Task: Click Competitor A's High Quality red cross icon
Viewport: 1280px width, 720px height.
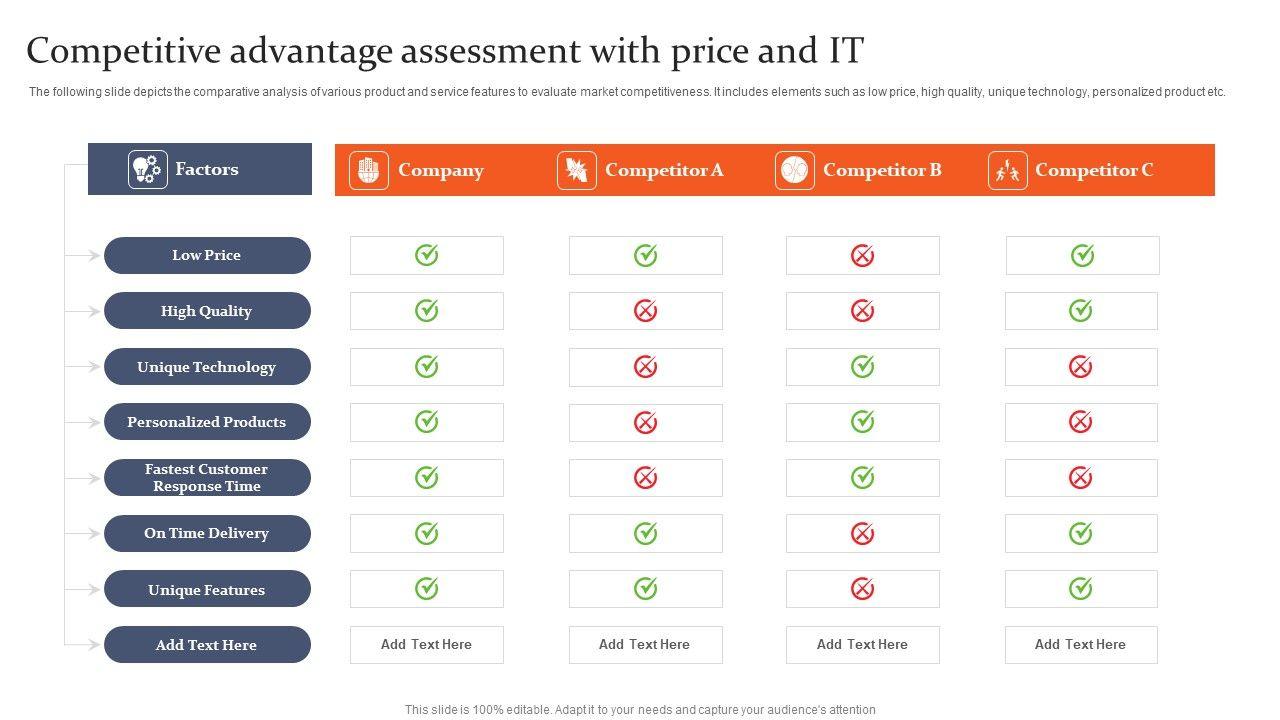Action: 645,311
